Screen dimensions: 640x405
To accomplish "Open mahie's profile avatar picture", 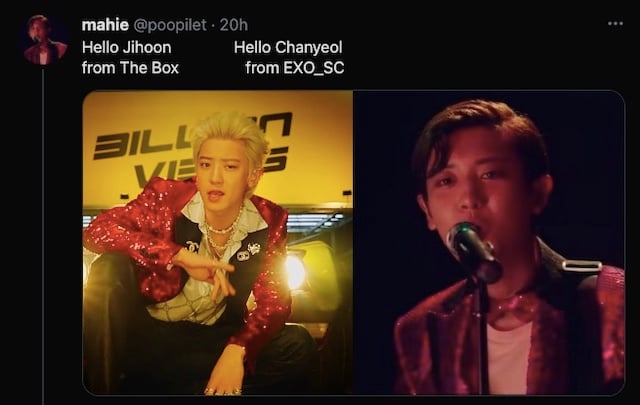I will tap(43, 40).
